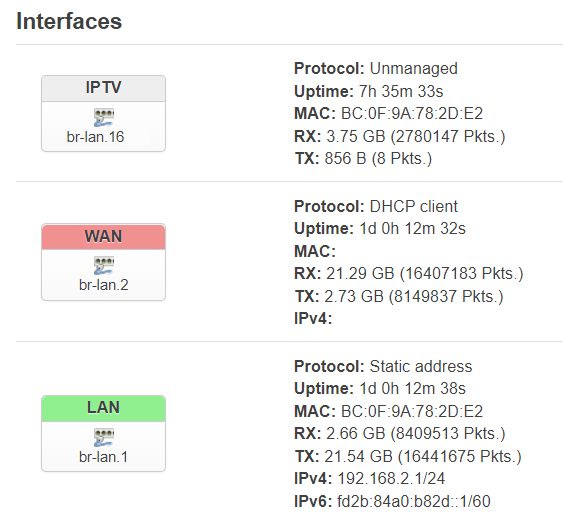
Task: Click IPTV MAC address BC:0F:9A:78:2D:E2
Action: 411,113
